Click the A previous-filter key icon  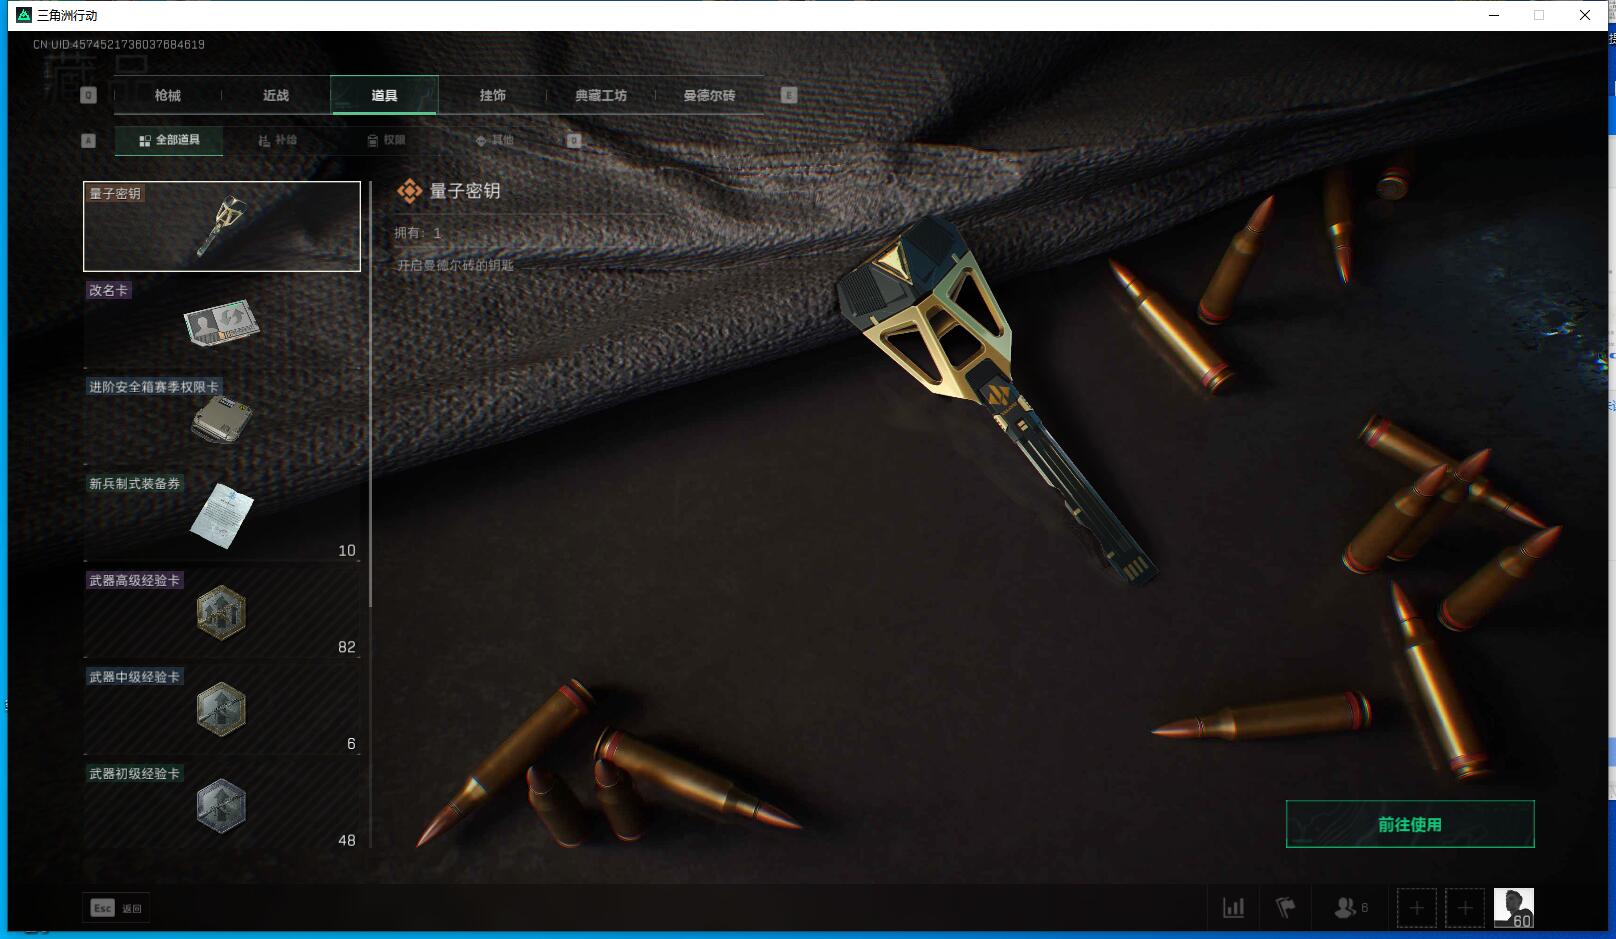tap(88, 140)
